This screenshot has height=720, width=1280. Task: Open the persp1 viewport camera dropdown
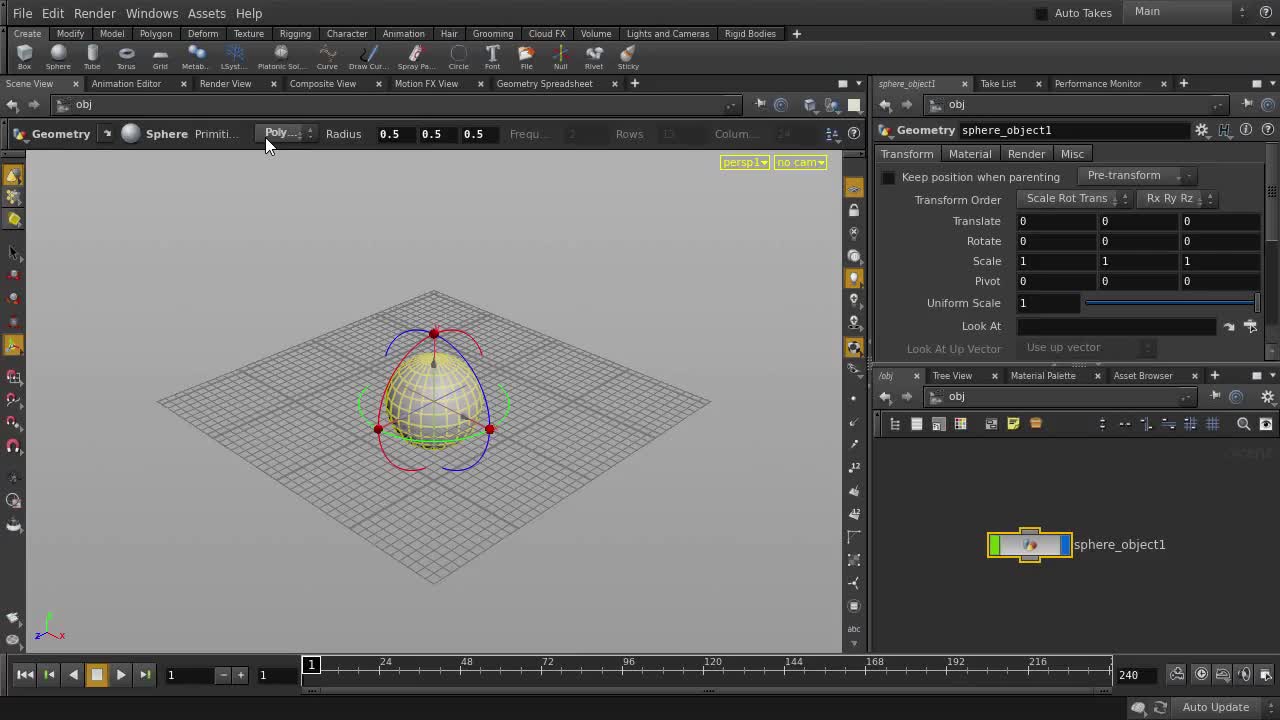744,162
